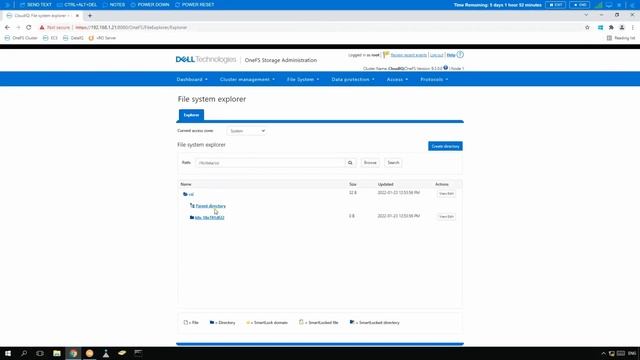The image size is (640, 360).
Task: Open the Access menu
Action: click(x=397, y=79)
